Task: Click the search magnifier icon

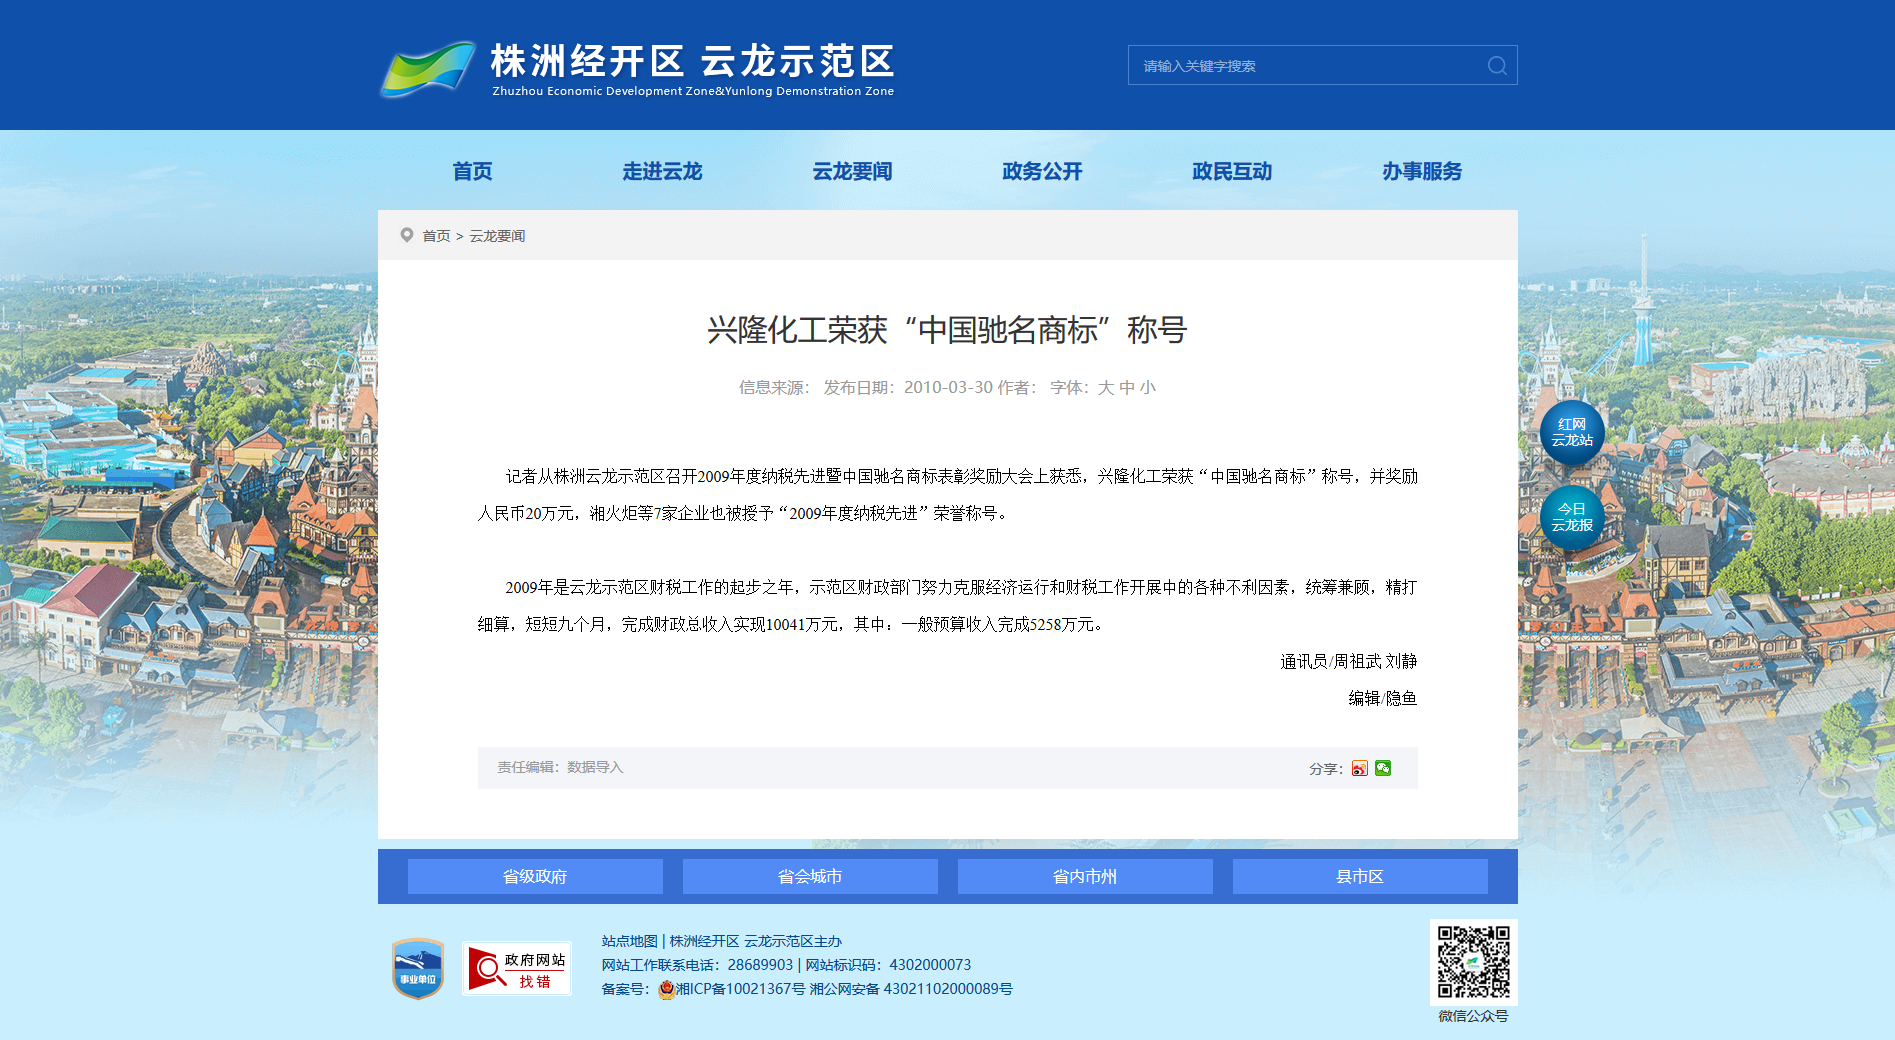Action: click(1496, 66)
